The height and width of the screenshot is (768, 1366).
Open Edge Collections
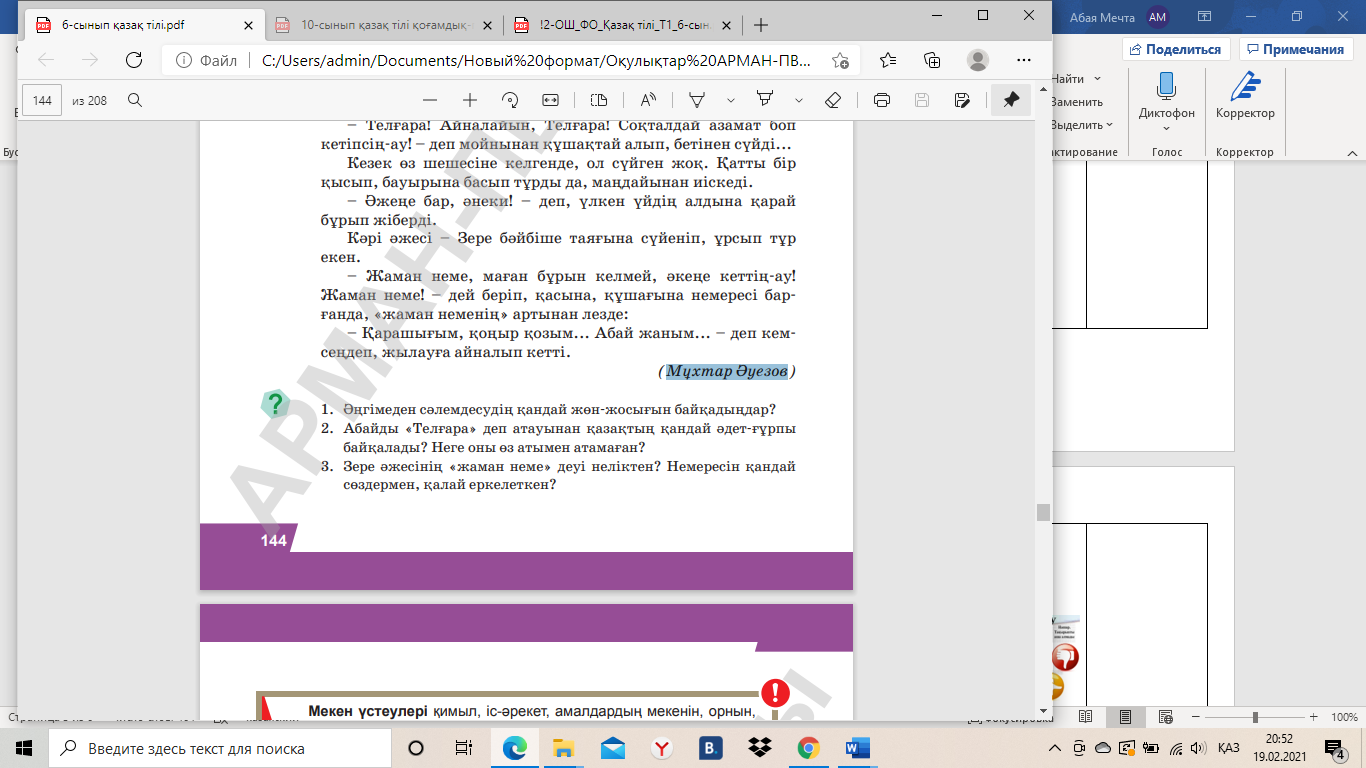point(933,60)
